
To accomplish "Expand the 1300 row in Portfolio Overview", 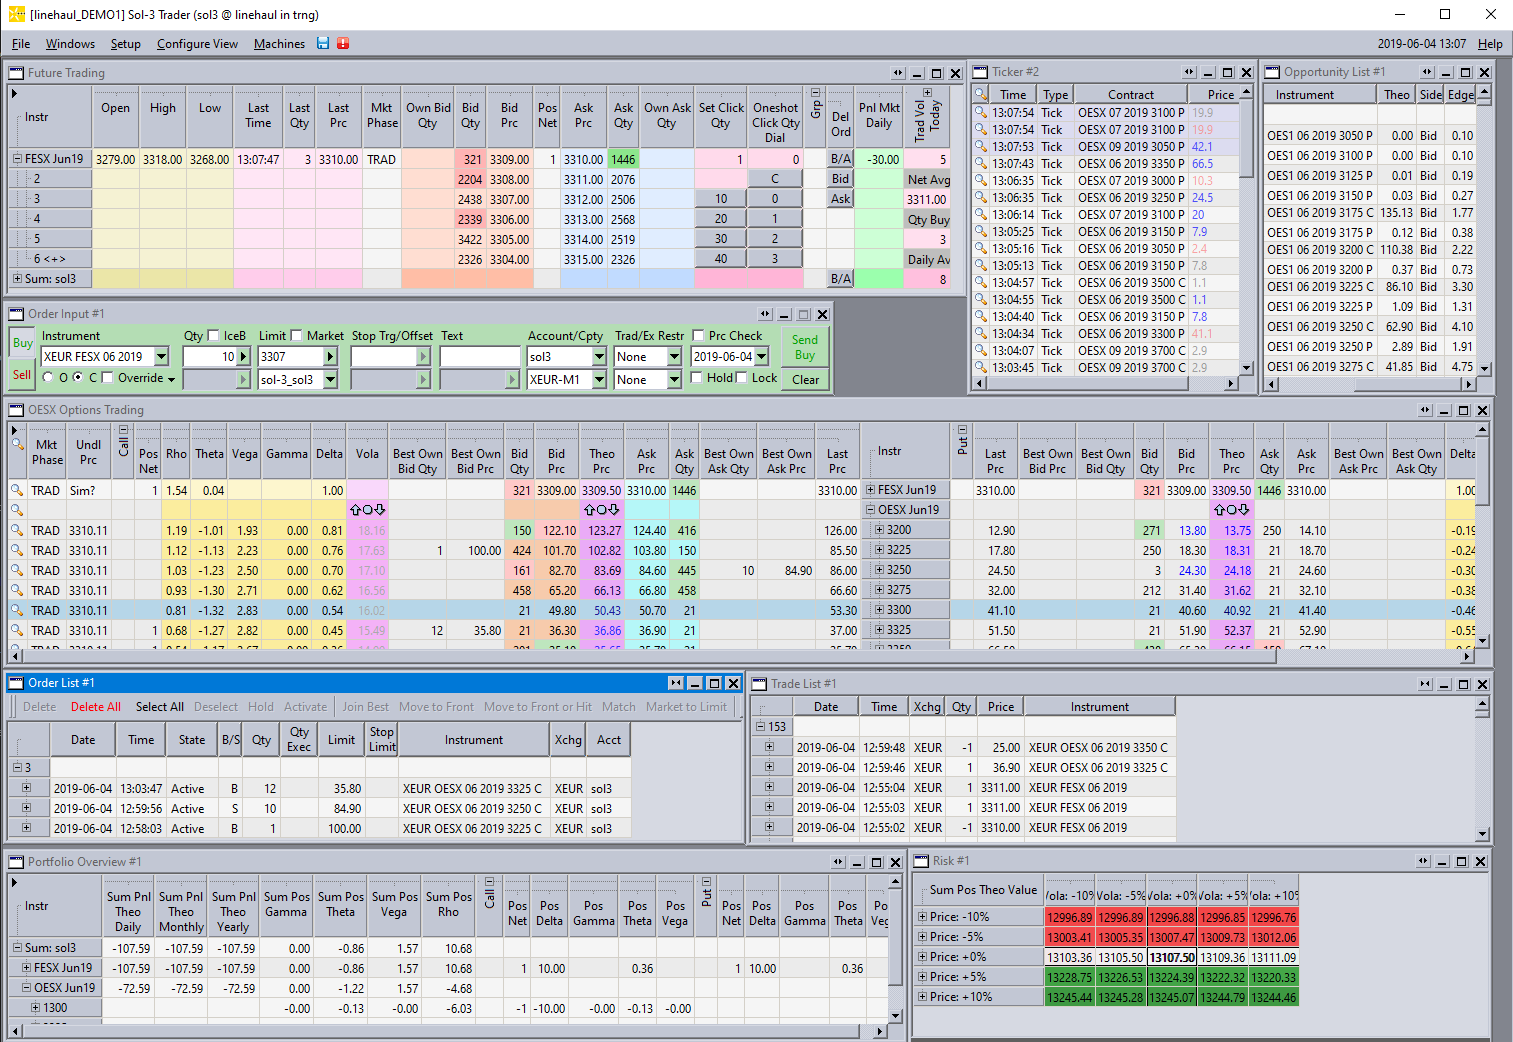I will [35, 1008].
